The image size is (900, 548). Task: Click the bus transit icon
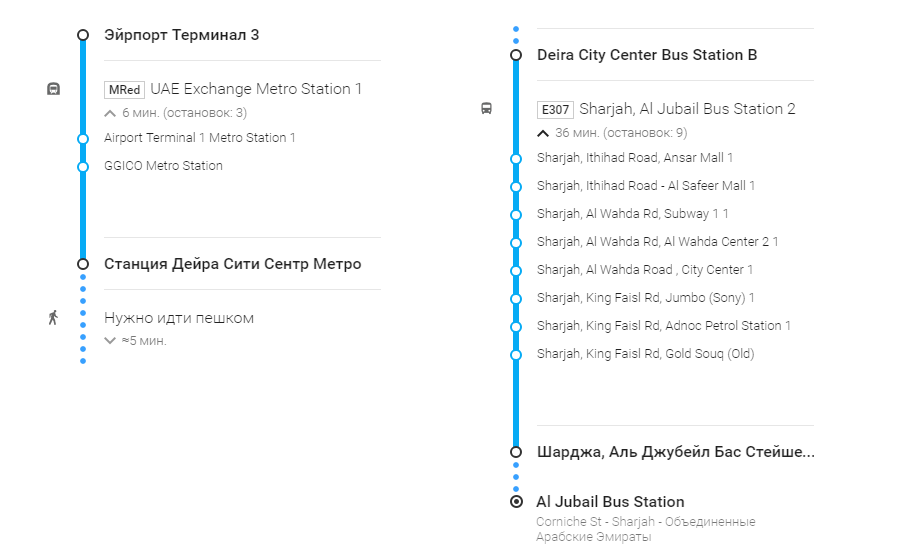486,109
